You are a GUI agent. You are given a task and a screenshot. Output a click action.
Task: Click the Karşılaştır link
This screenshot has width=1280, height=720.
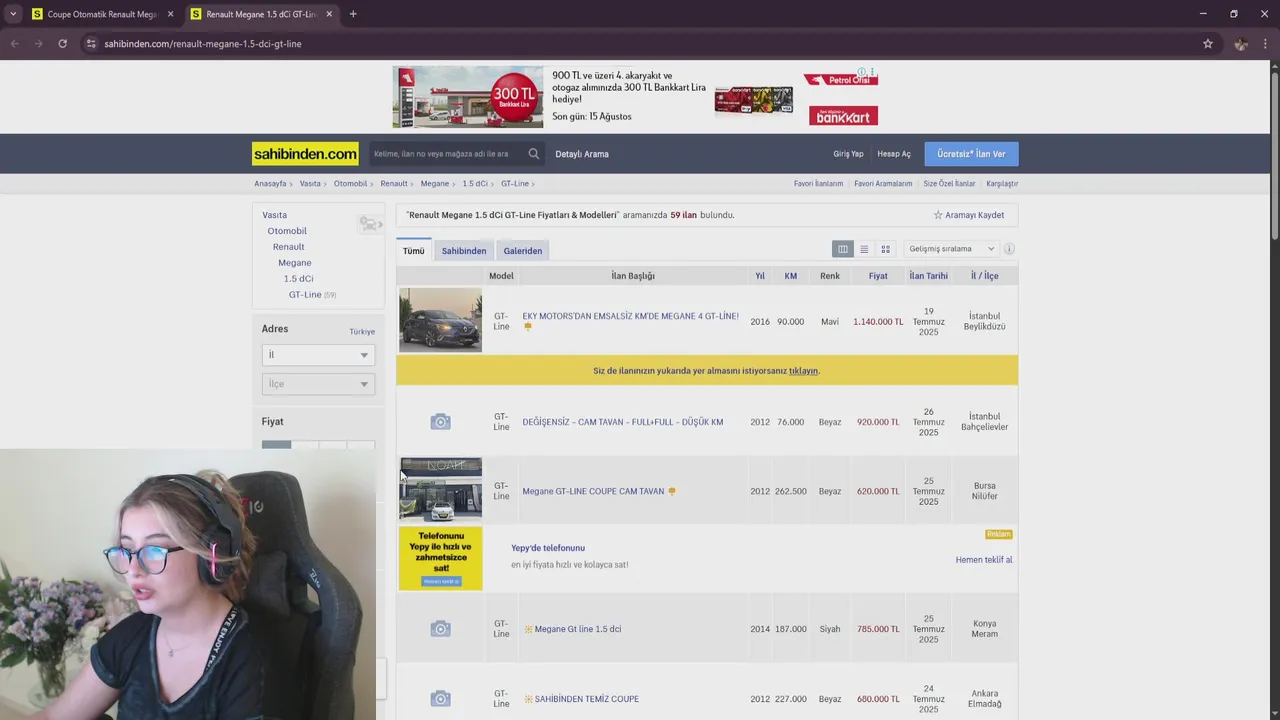(x=1002, y=184)
